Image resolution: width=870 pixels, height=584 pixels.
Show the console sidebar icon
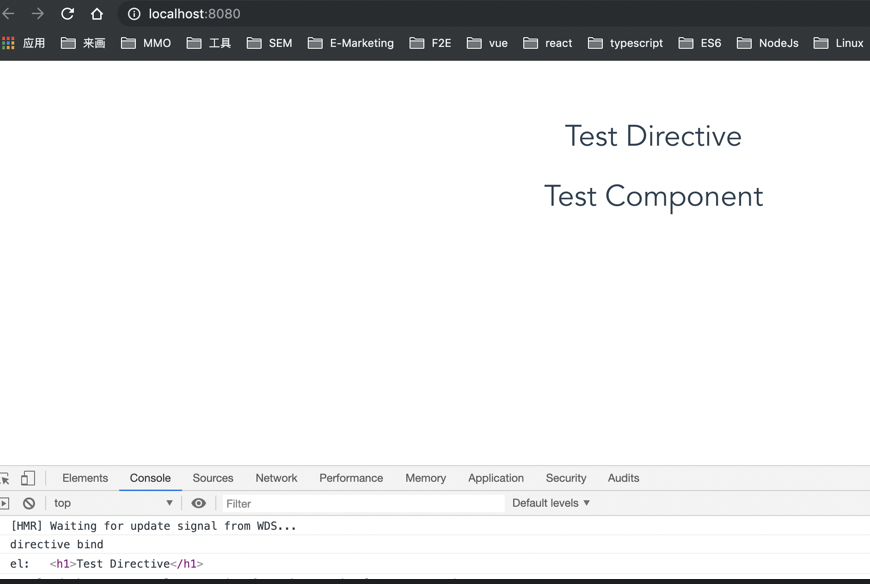pyautogui.click(x=4, y=504)
